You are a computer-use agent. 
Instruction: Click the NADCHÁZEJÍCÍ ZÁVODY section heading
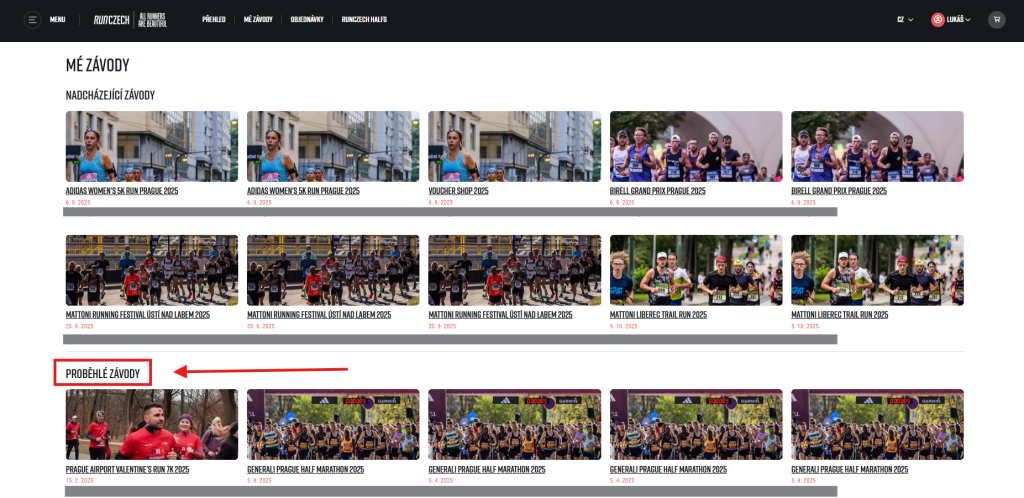(110, 95)
